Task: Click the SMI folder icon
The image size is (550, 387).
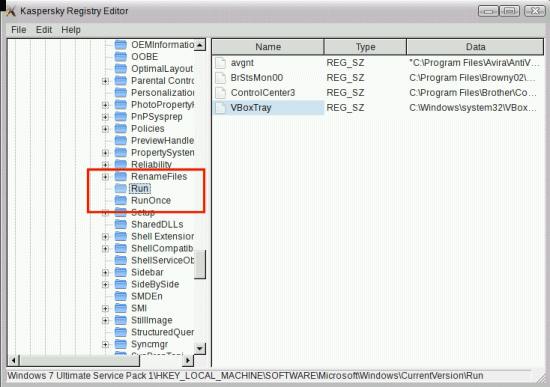Action: (121, 308)
